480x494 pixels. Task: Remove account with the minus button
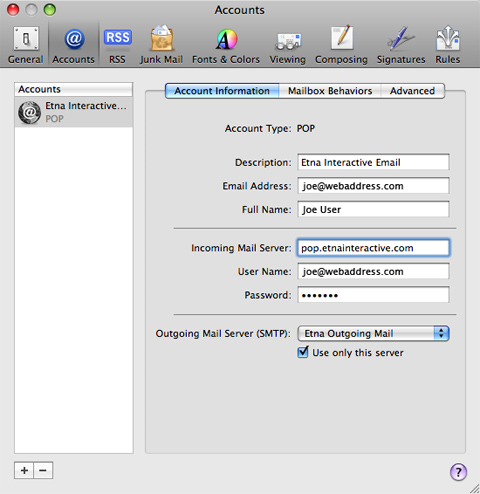pos(43,470)
